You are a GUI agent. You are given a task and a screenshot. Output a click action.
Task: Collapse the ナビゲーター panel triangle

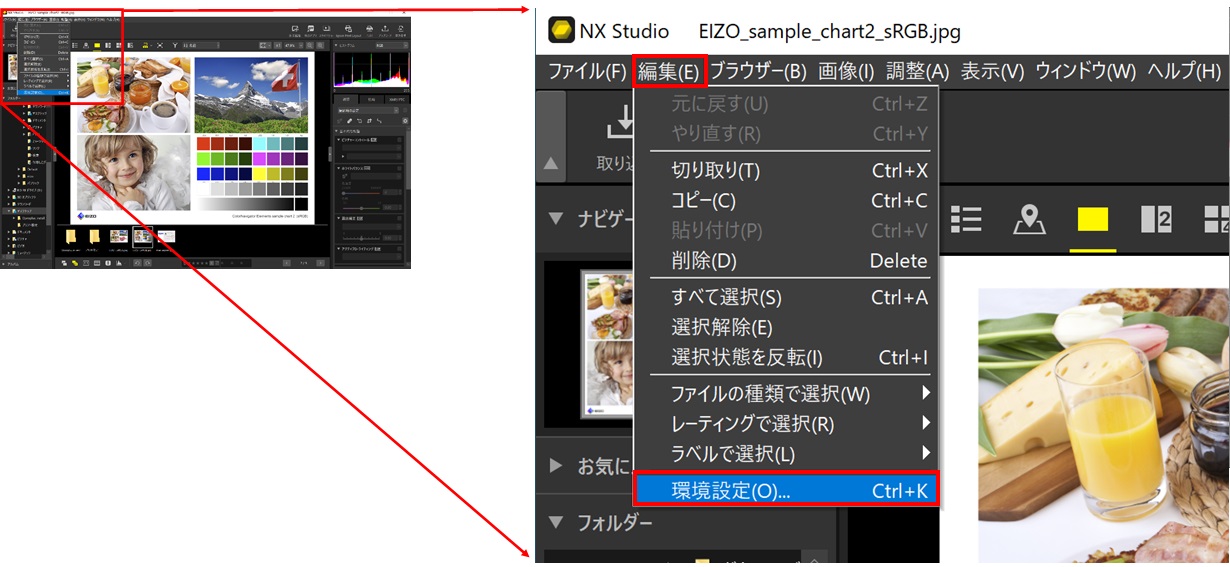click(555, 218)
